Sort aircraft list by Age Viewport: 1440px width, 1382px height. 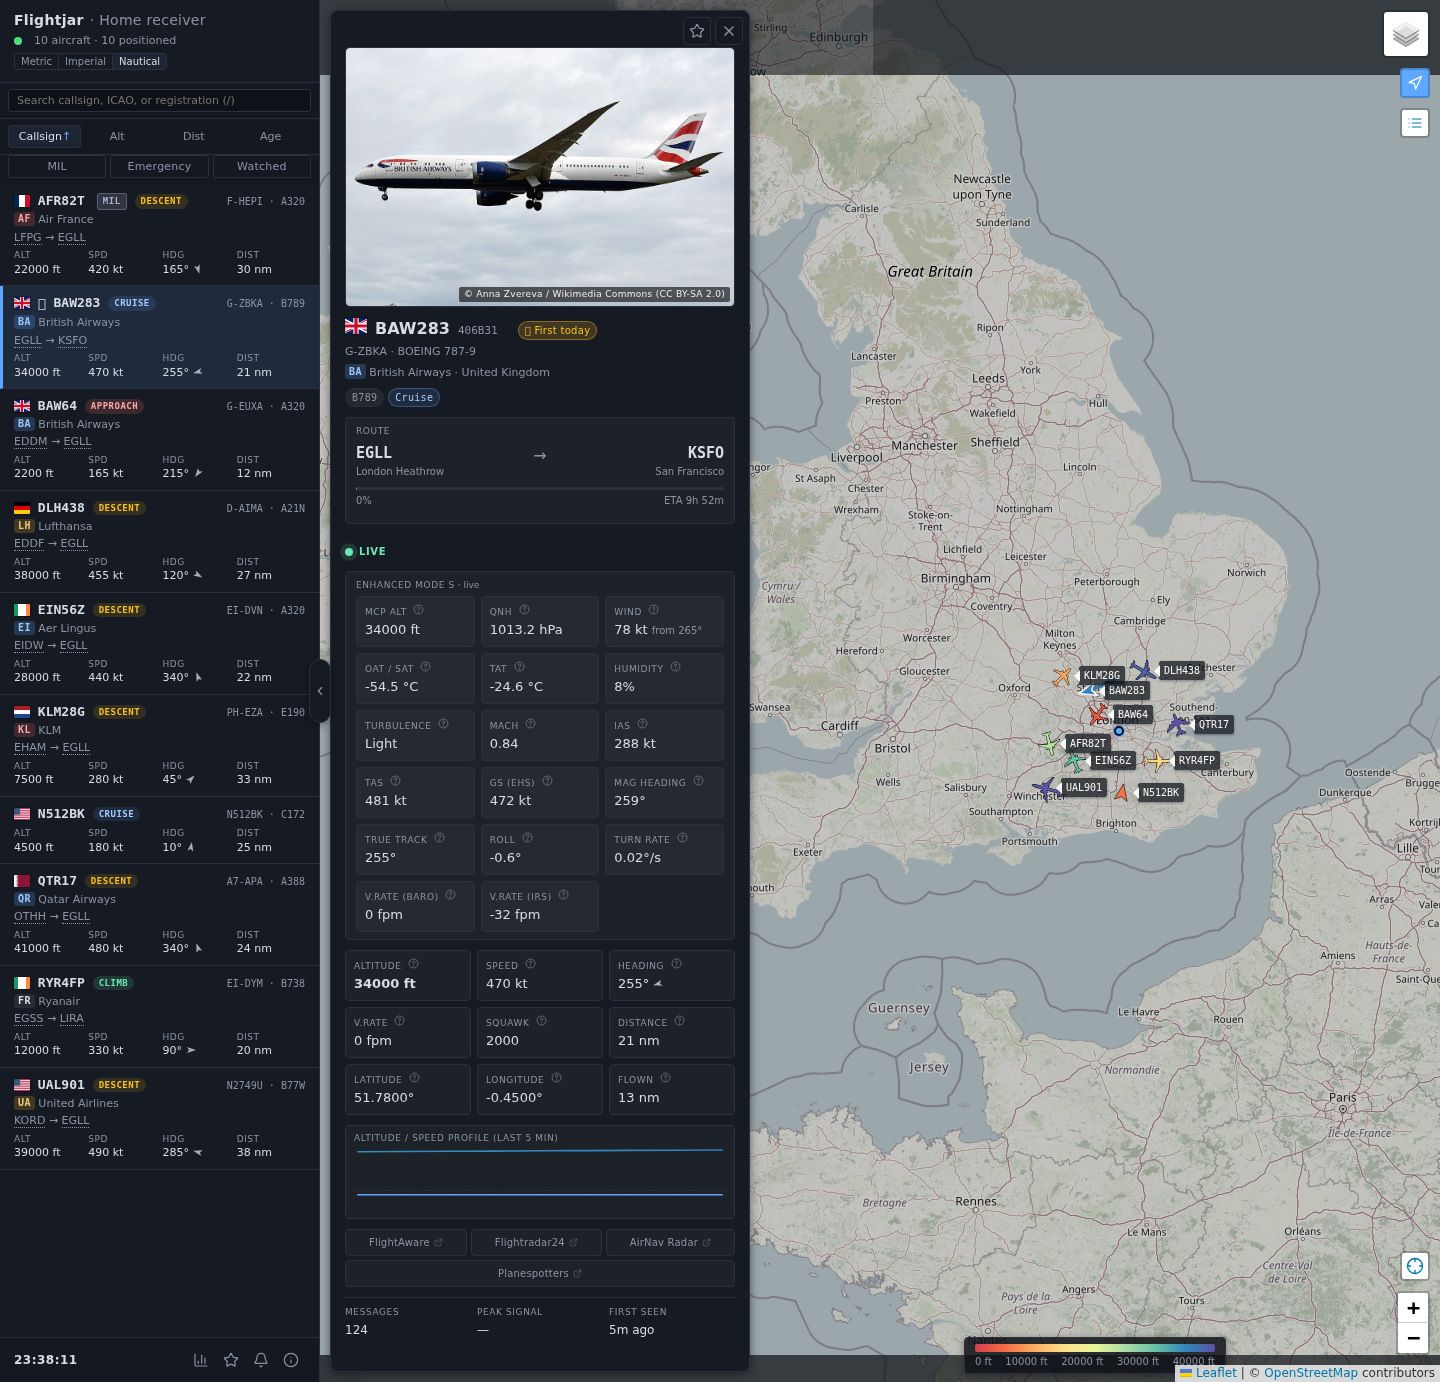[271, 137]
